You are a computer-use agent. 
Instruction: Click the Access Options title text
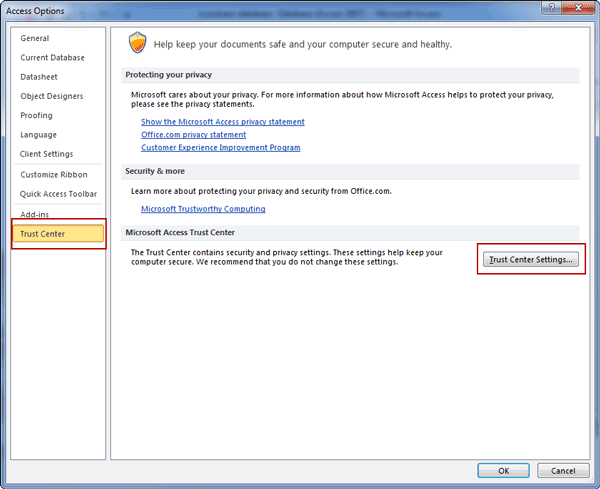point(35,11)
